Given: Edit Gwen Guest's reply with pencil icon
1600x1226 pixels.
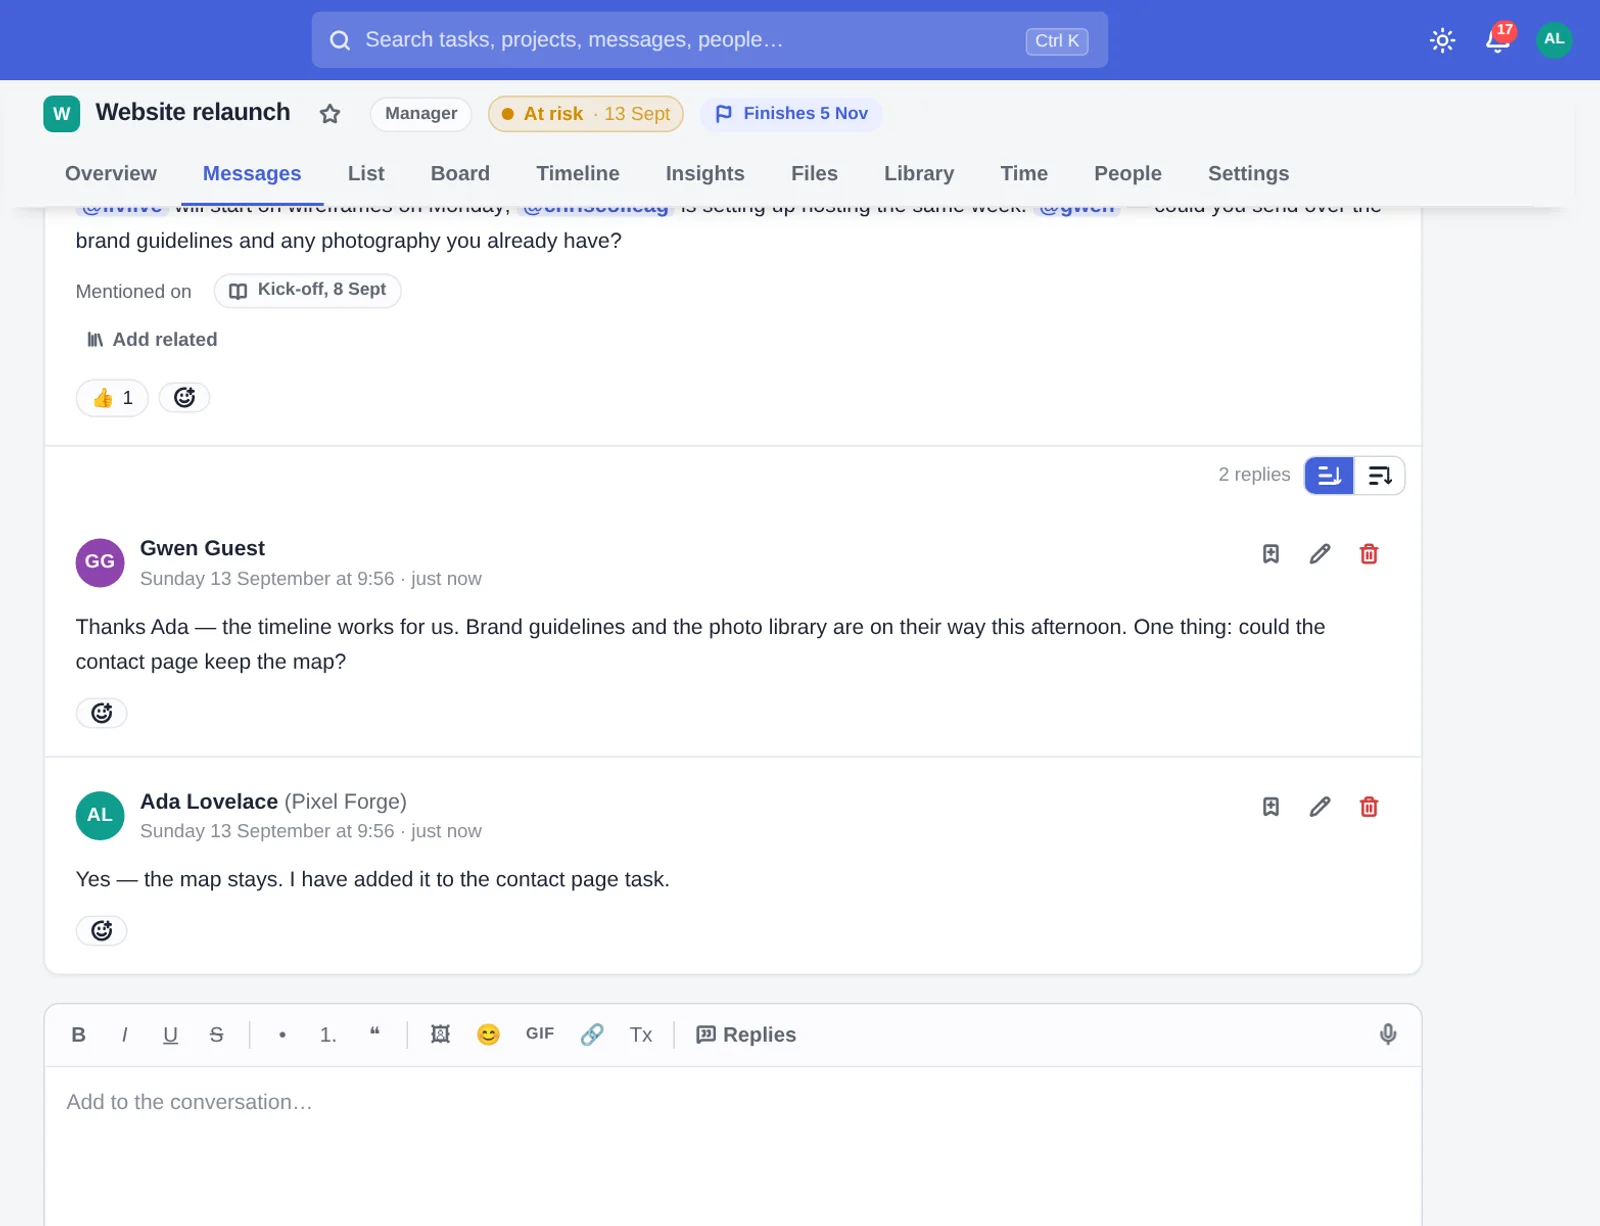Looking at the screenshot, I should (1320, 554).
